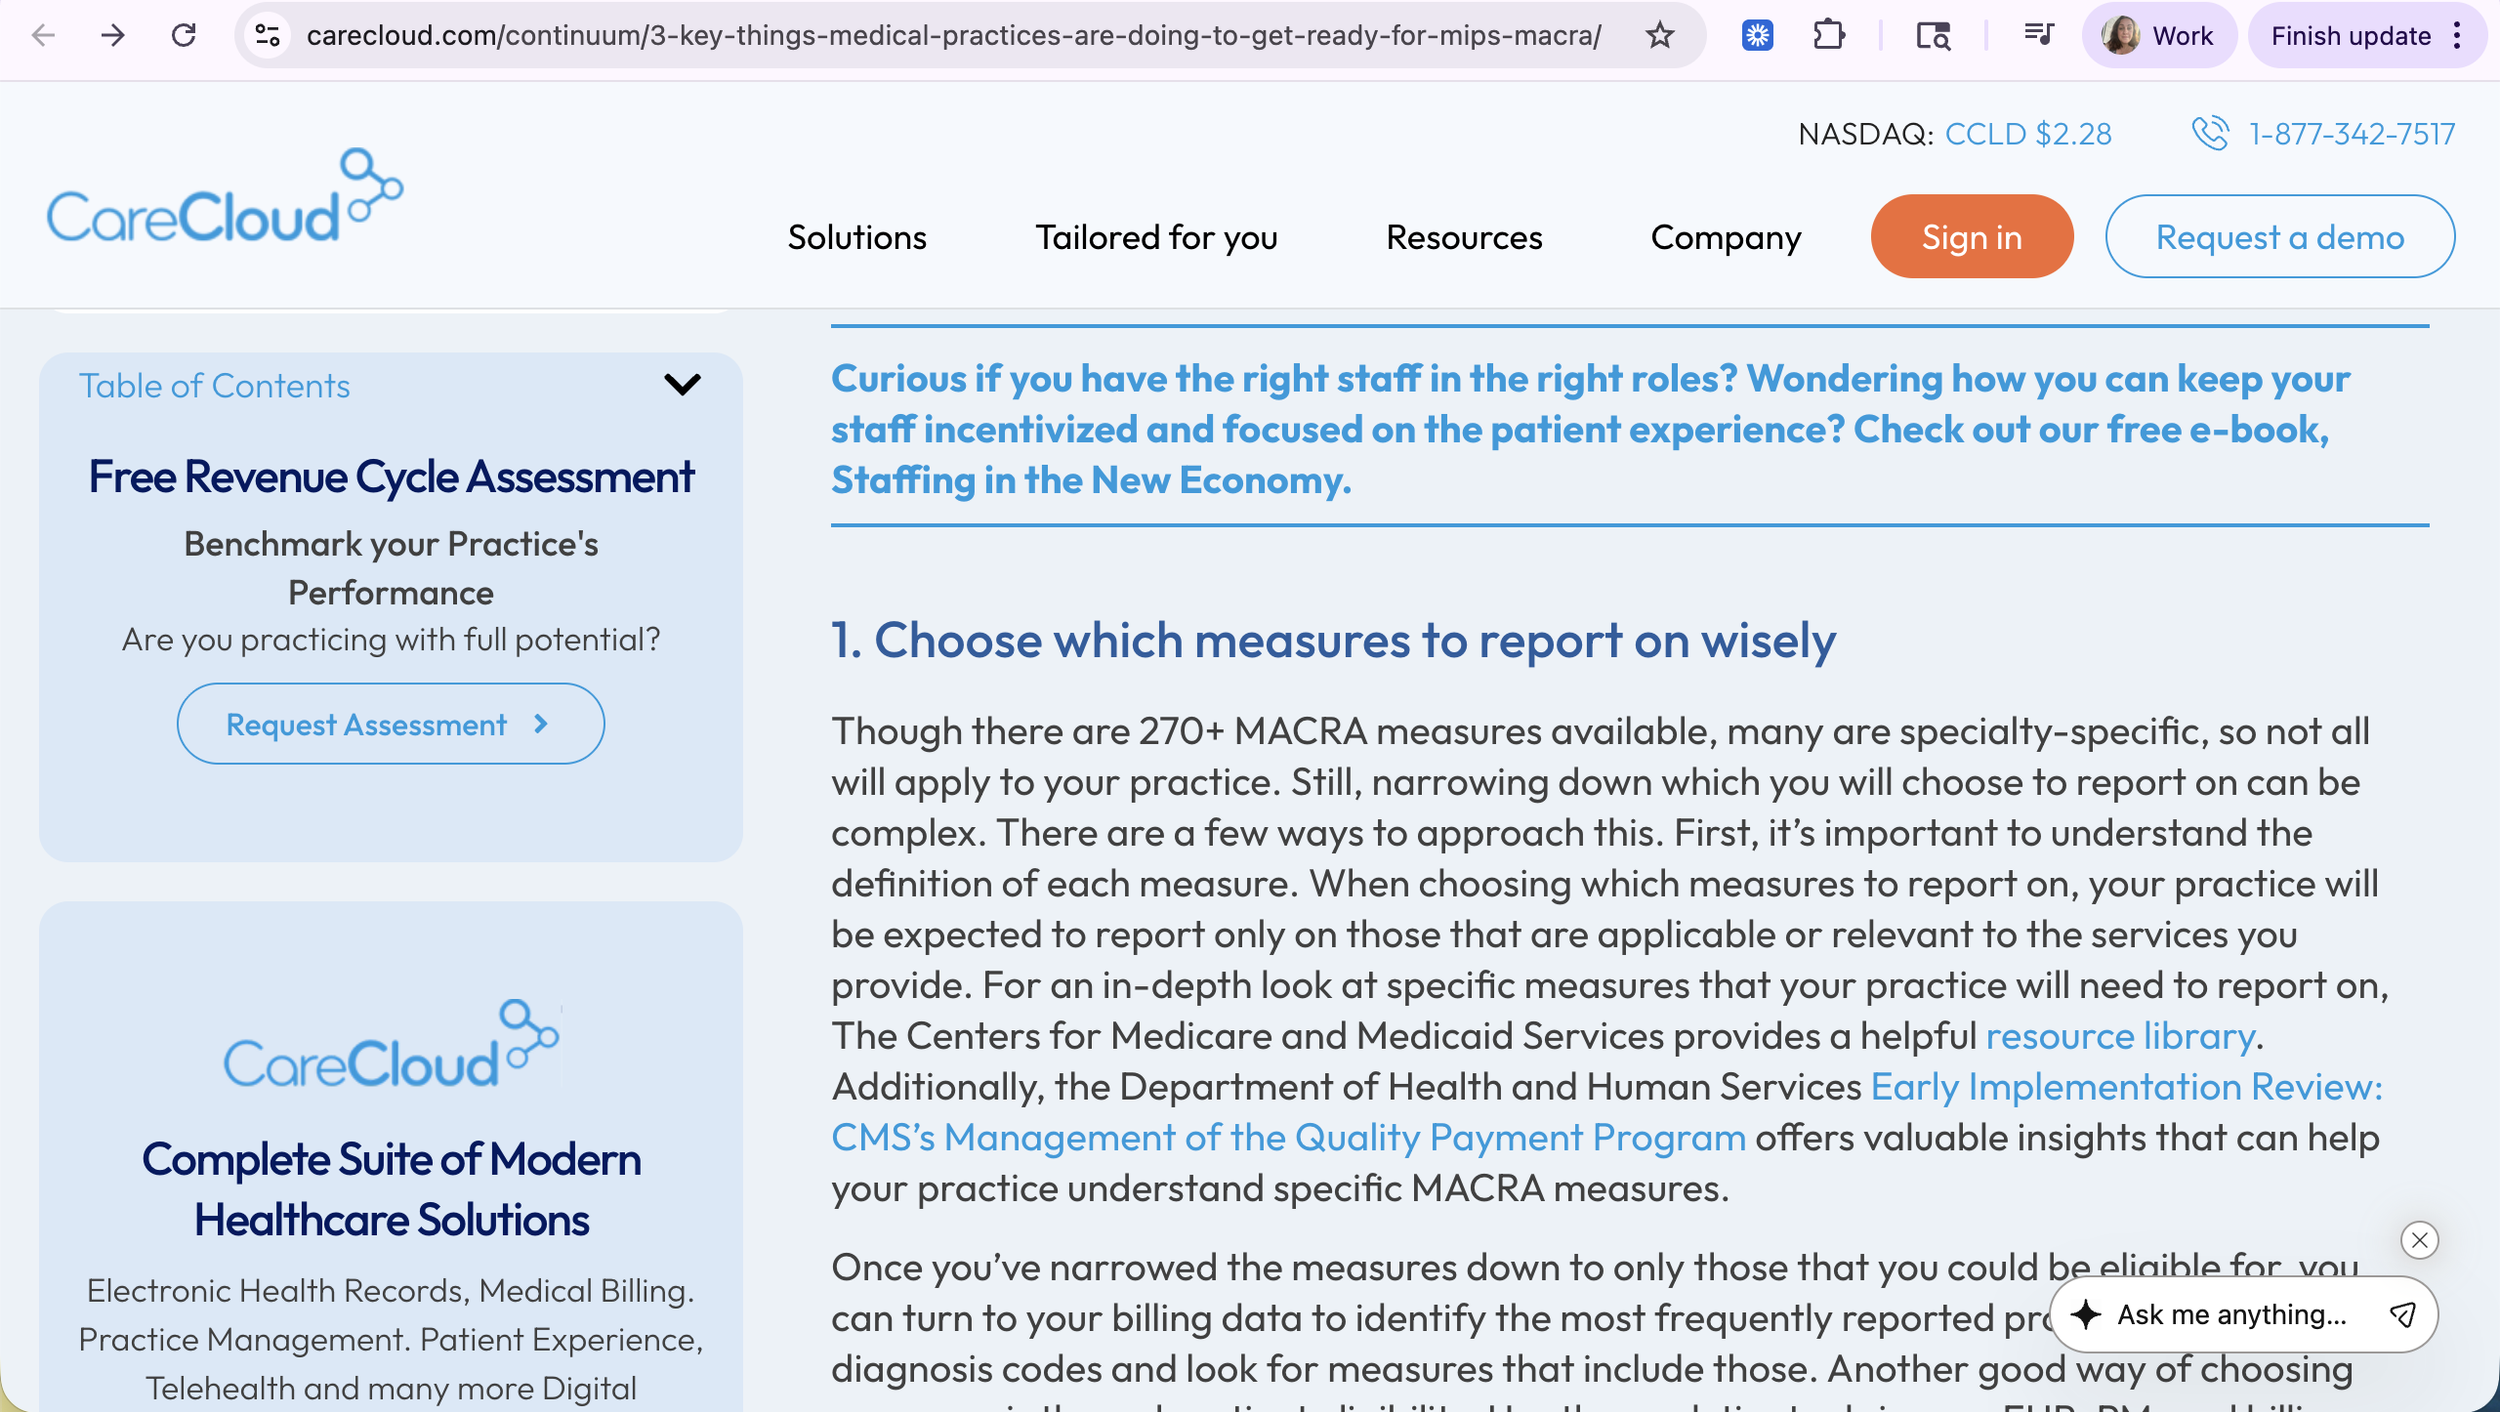
Task: Open the Extensions puzzle icon
Action: pos(1828,36)
